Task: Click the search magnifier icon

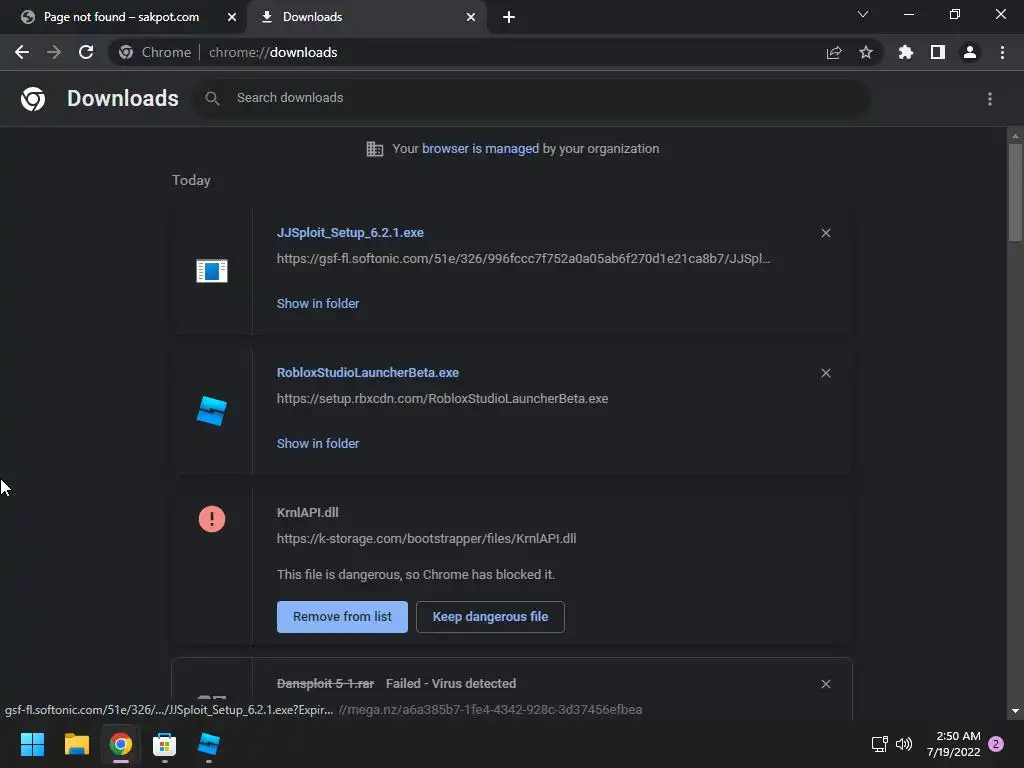Action: pyautogui.click(x=212, y=99)
